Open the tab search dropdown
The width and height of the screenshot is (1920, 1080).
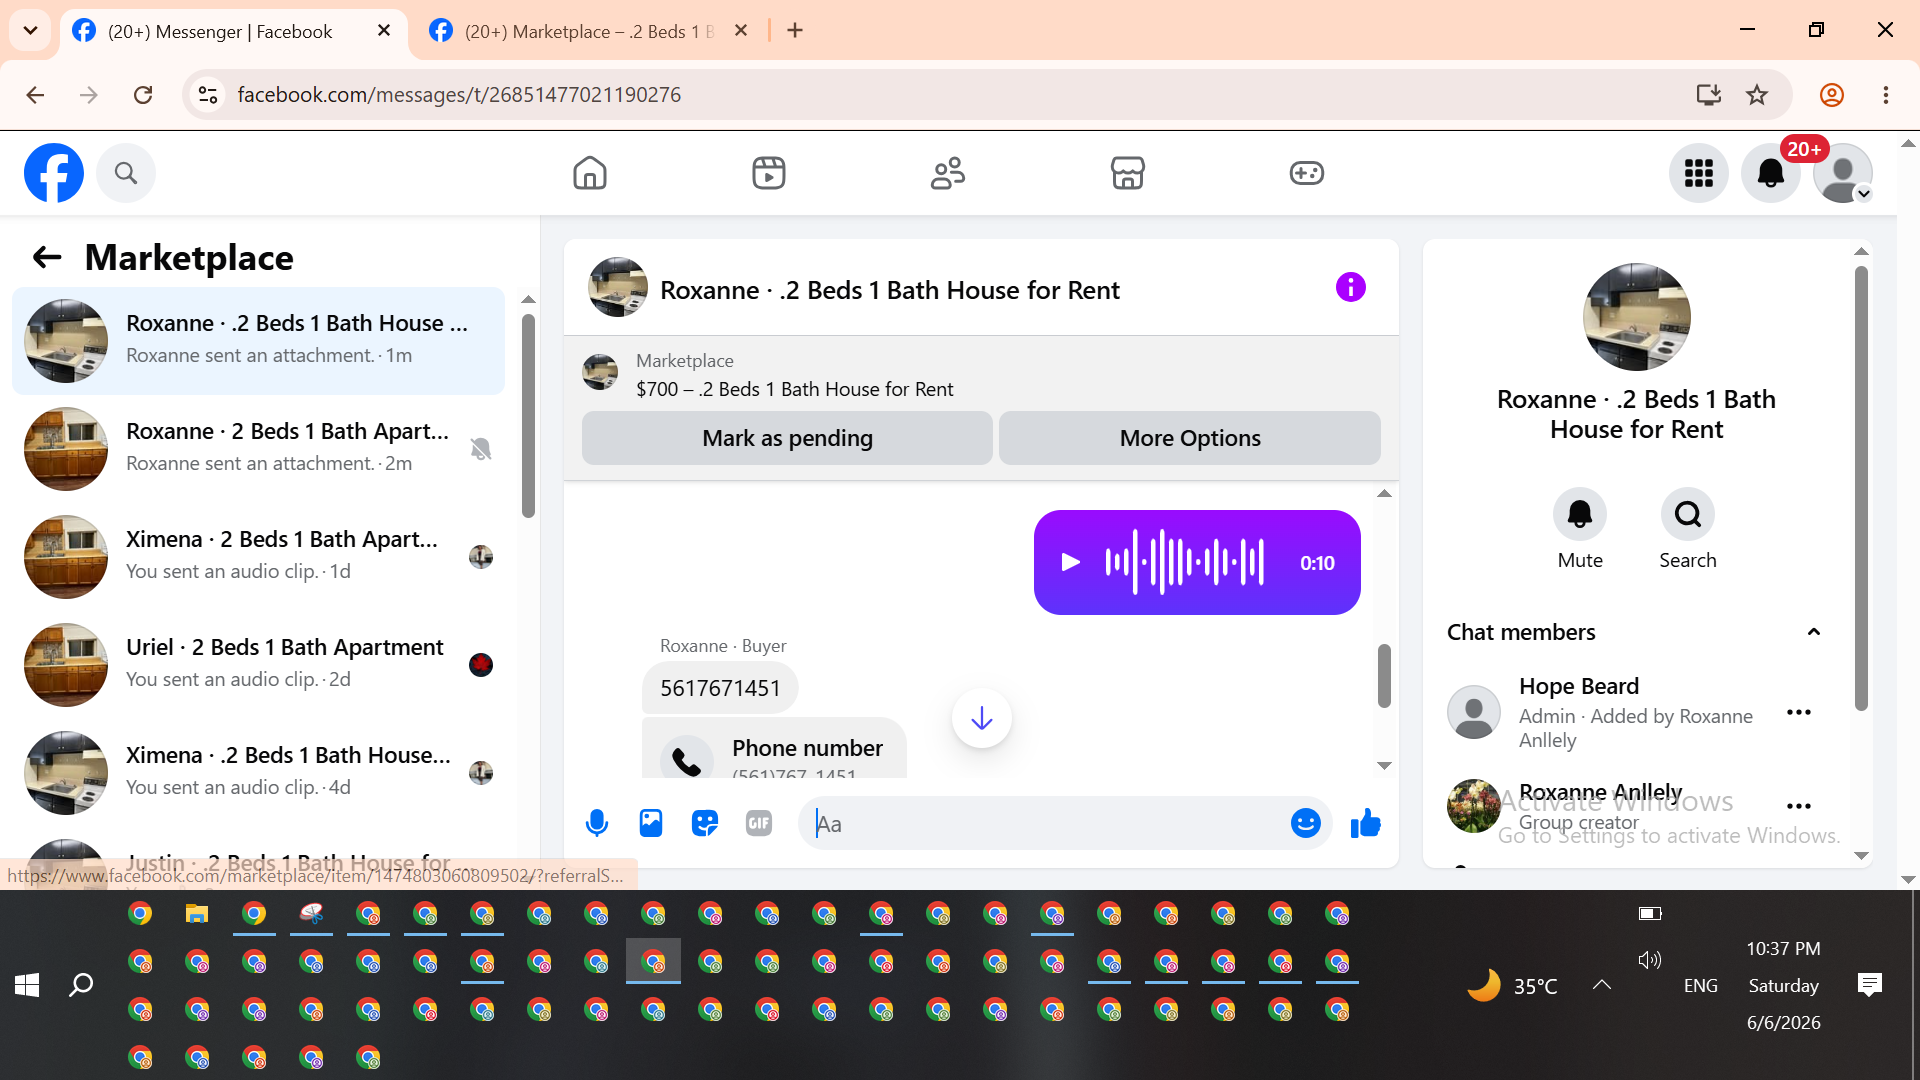coord(30,31)
